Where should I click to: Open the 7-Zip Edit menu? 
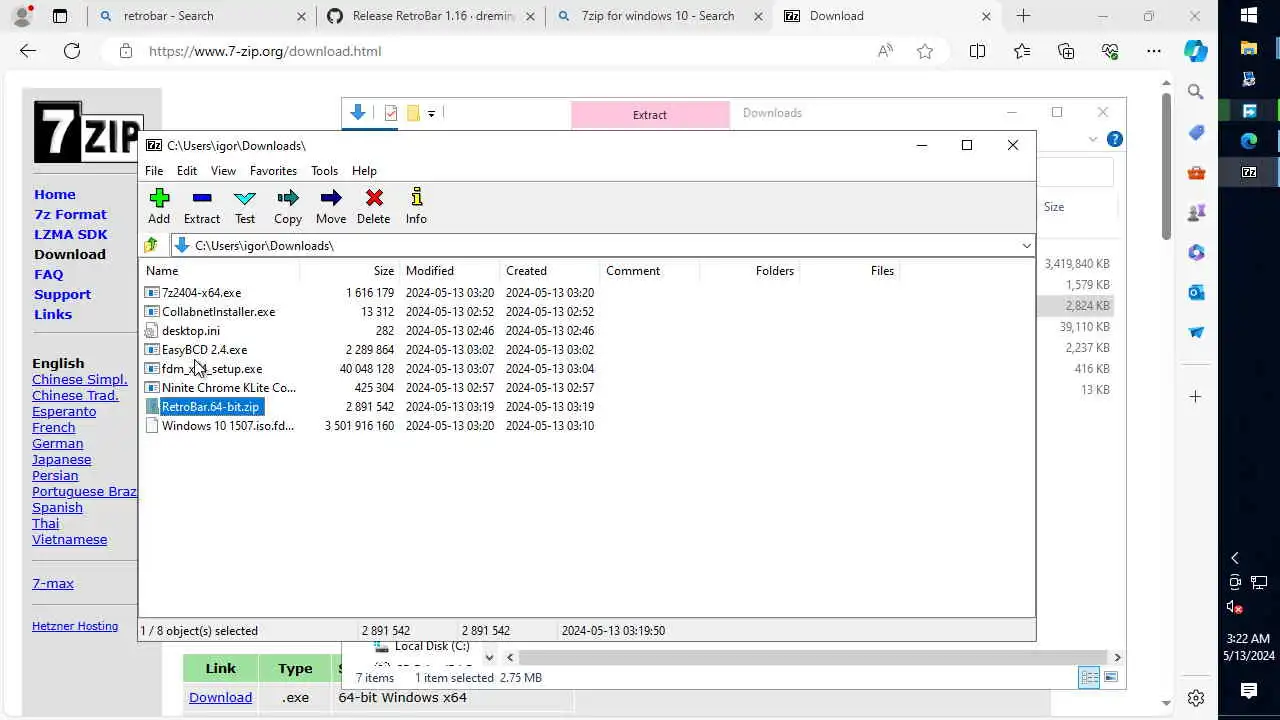187,171
